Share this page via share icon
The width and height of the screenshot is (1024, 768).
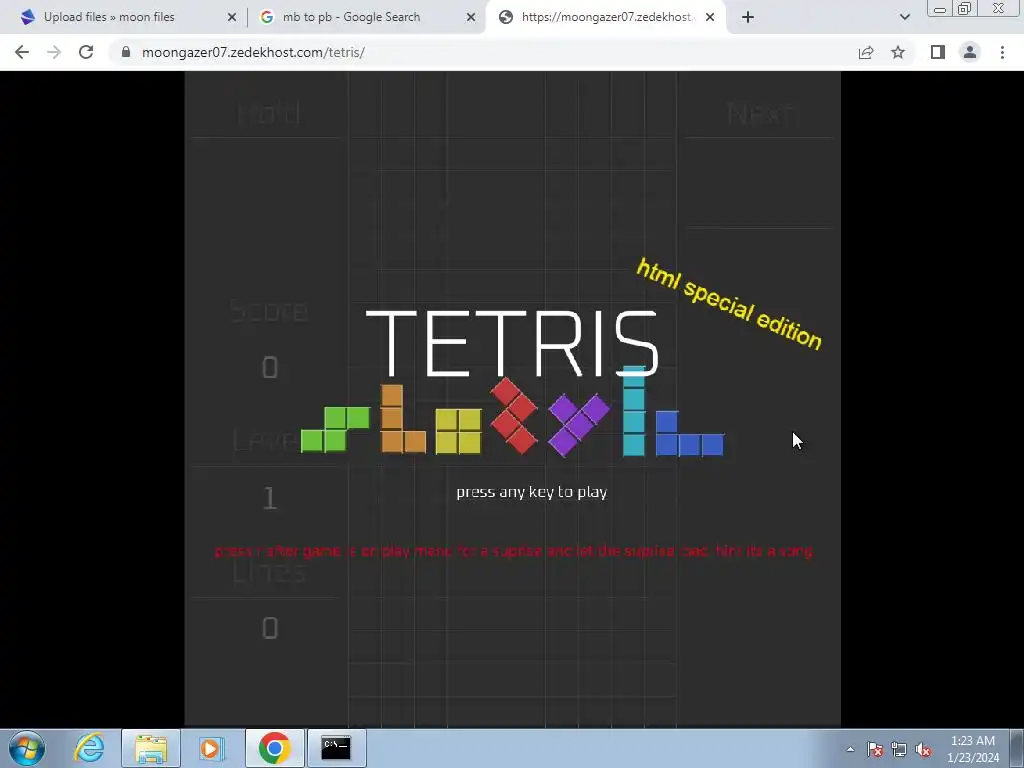pos(866,52)
